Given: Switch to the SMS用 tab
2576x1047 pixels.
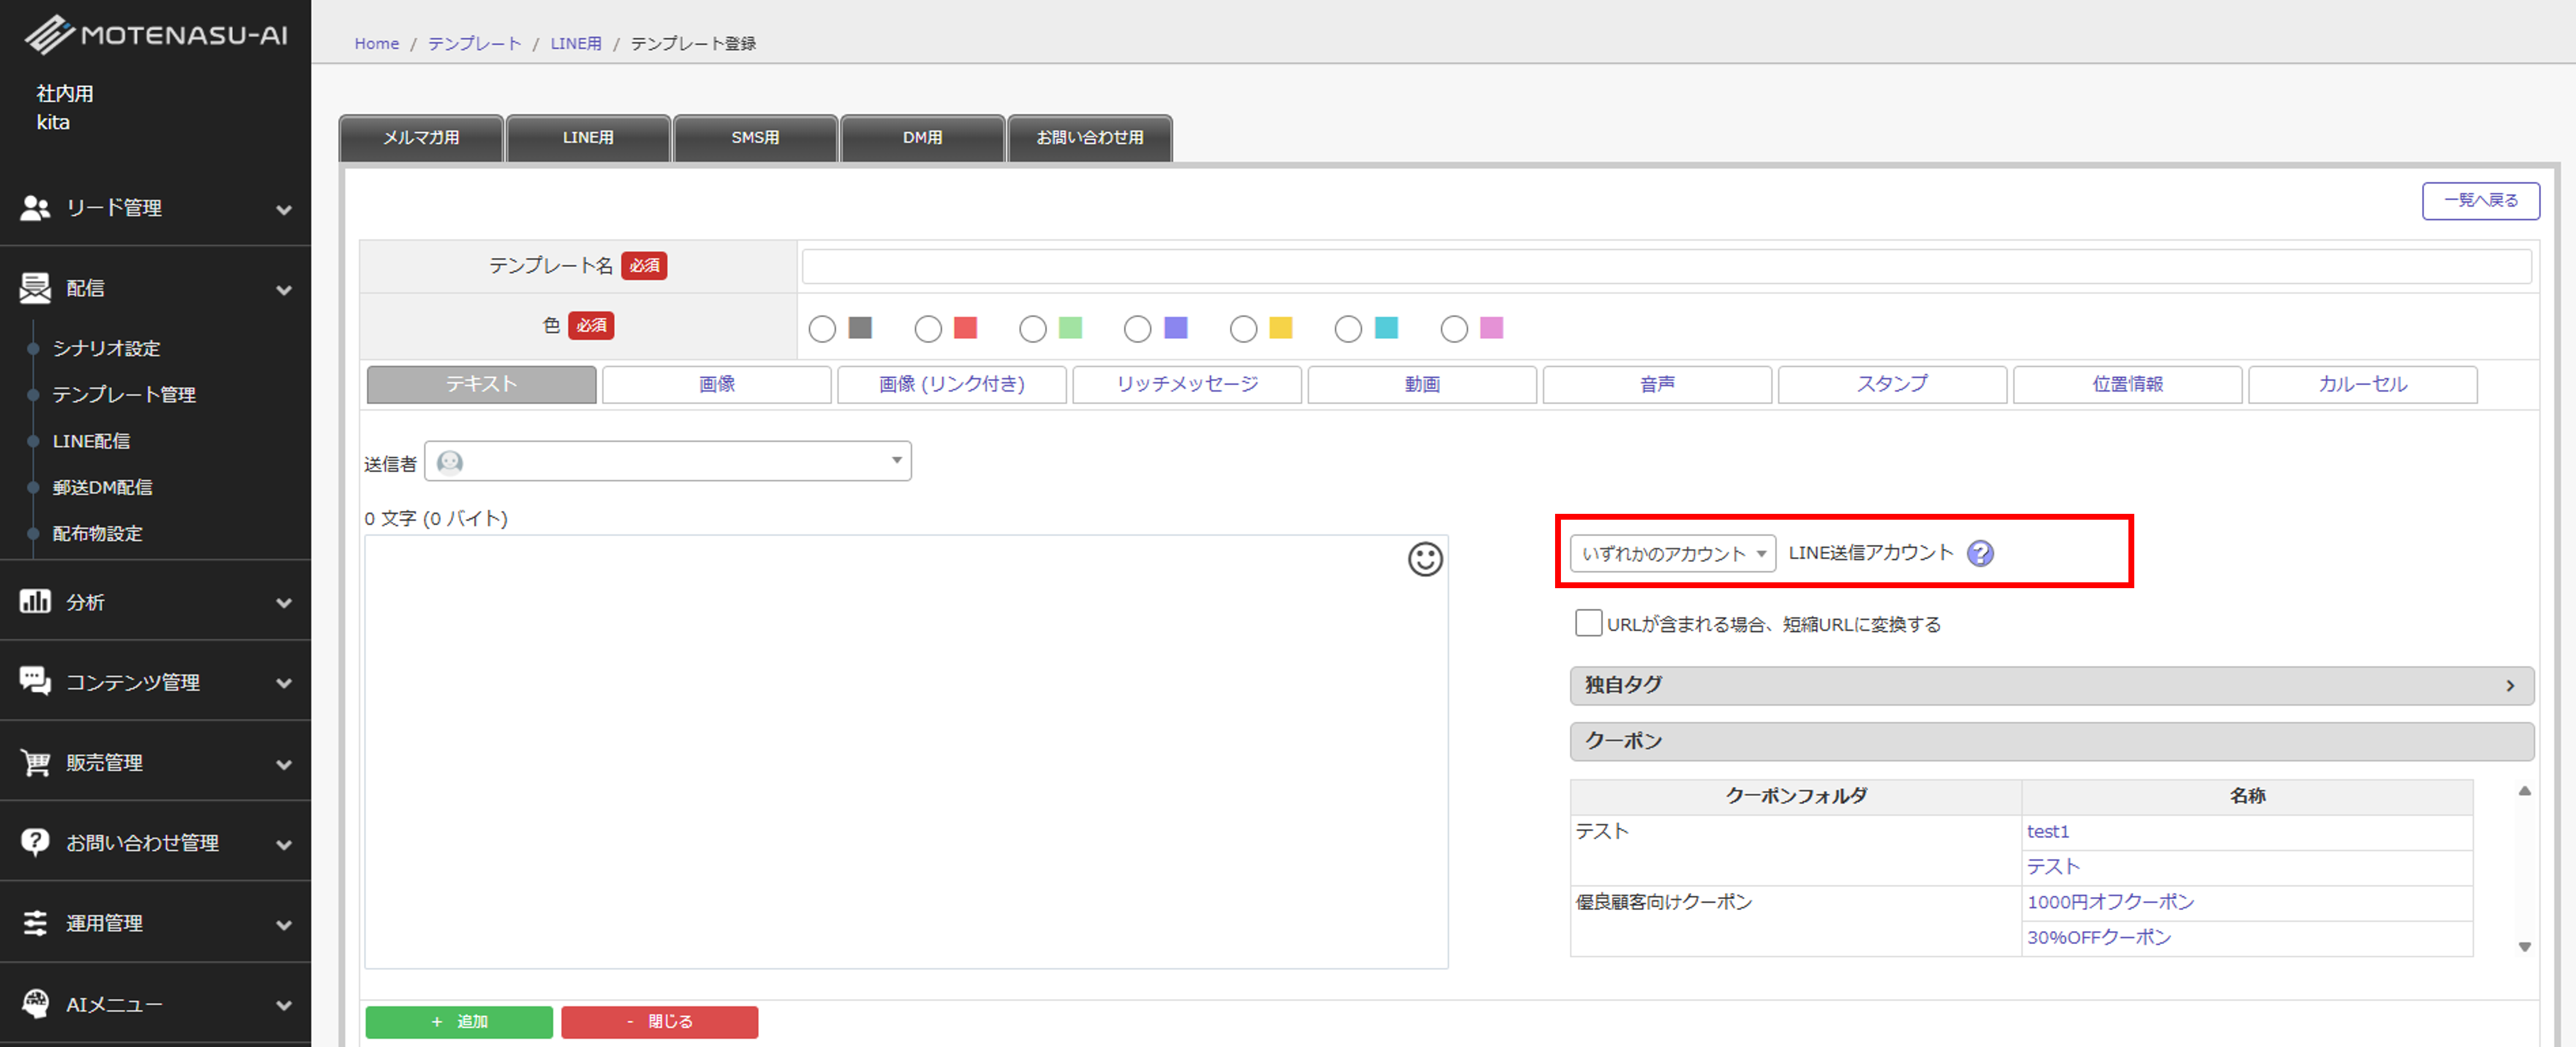Looking at the screenshot, I should 755,138.
